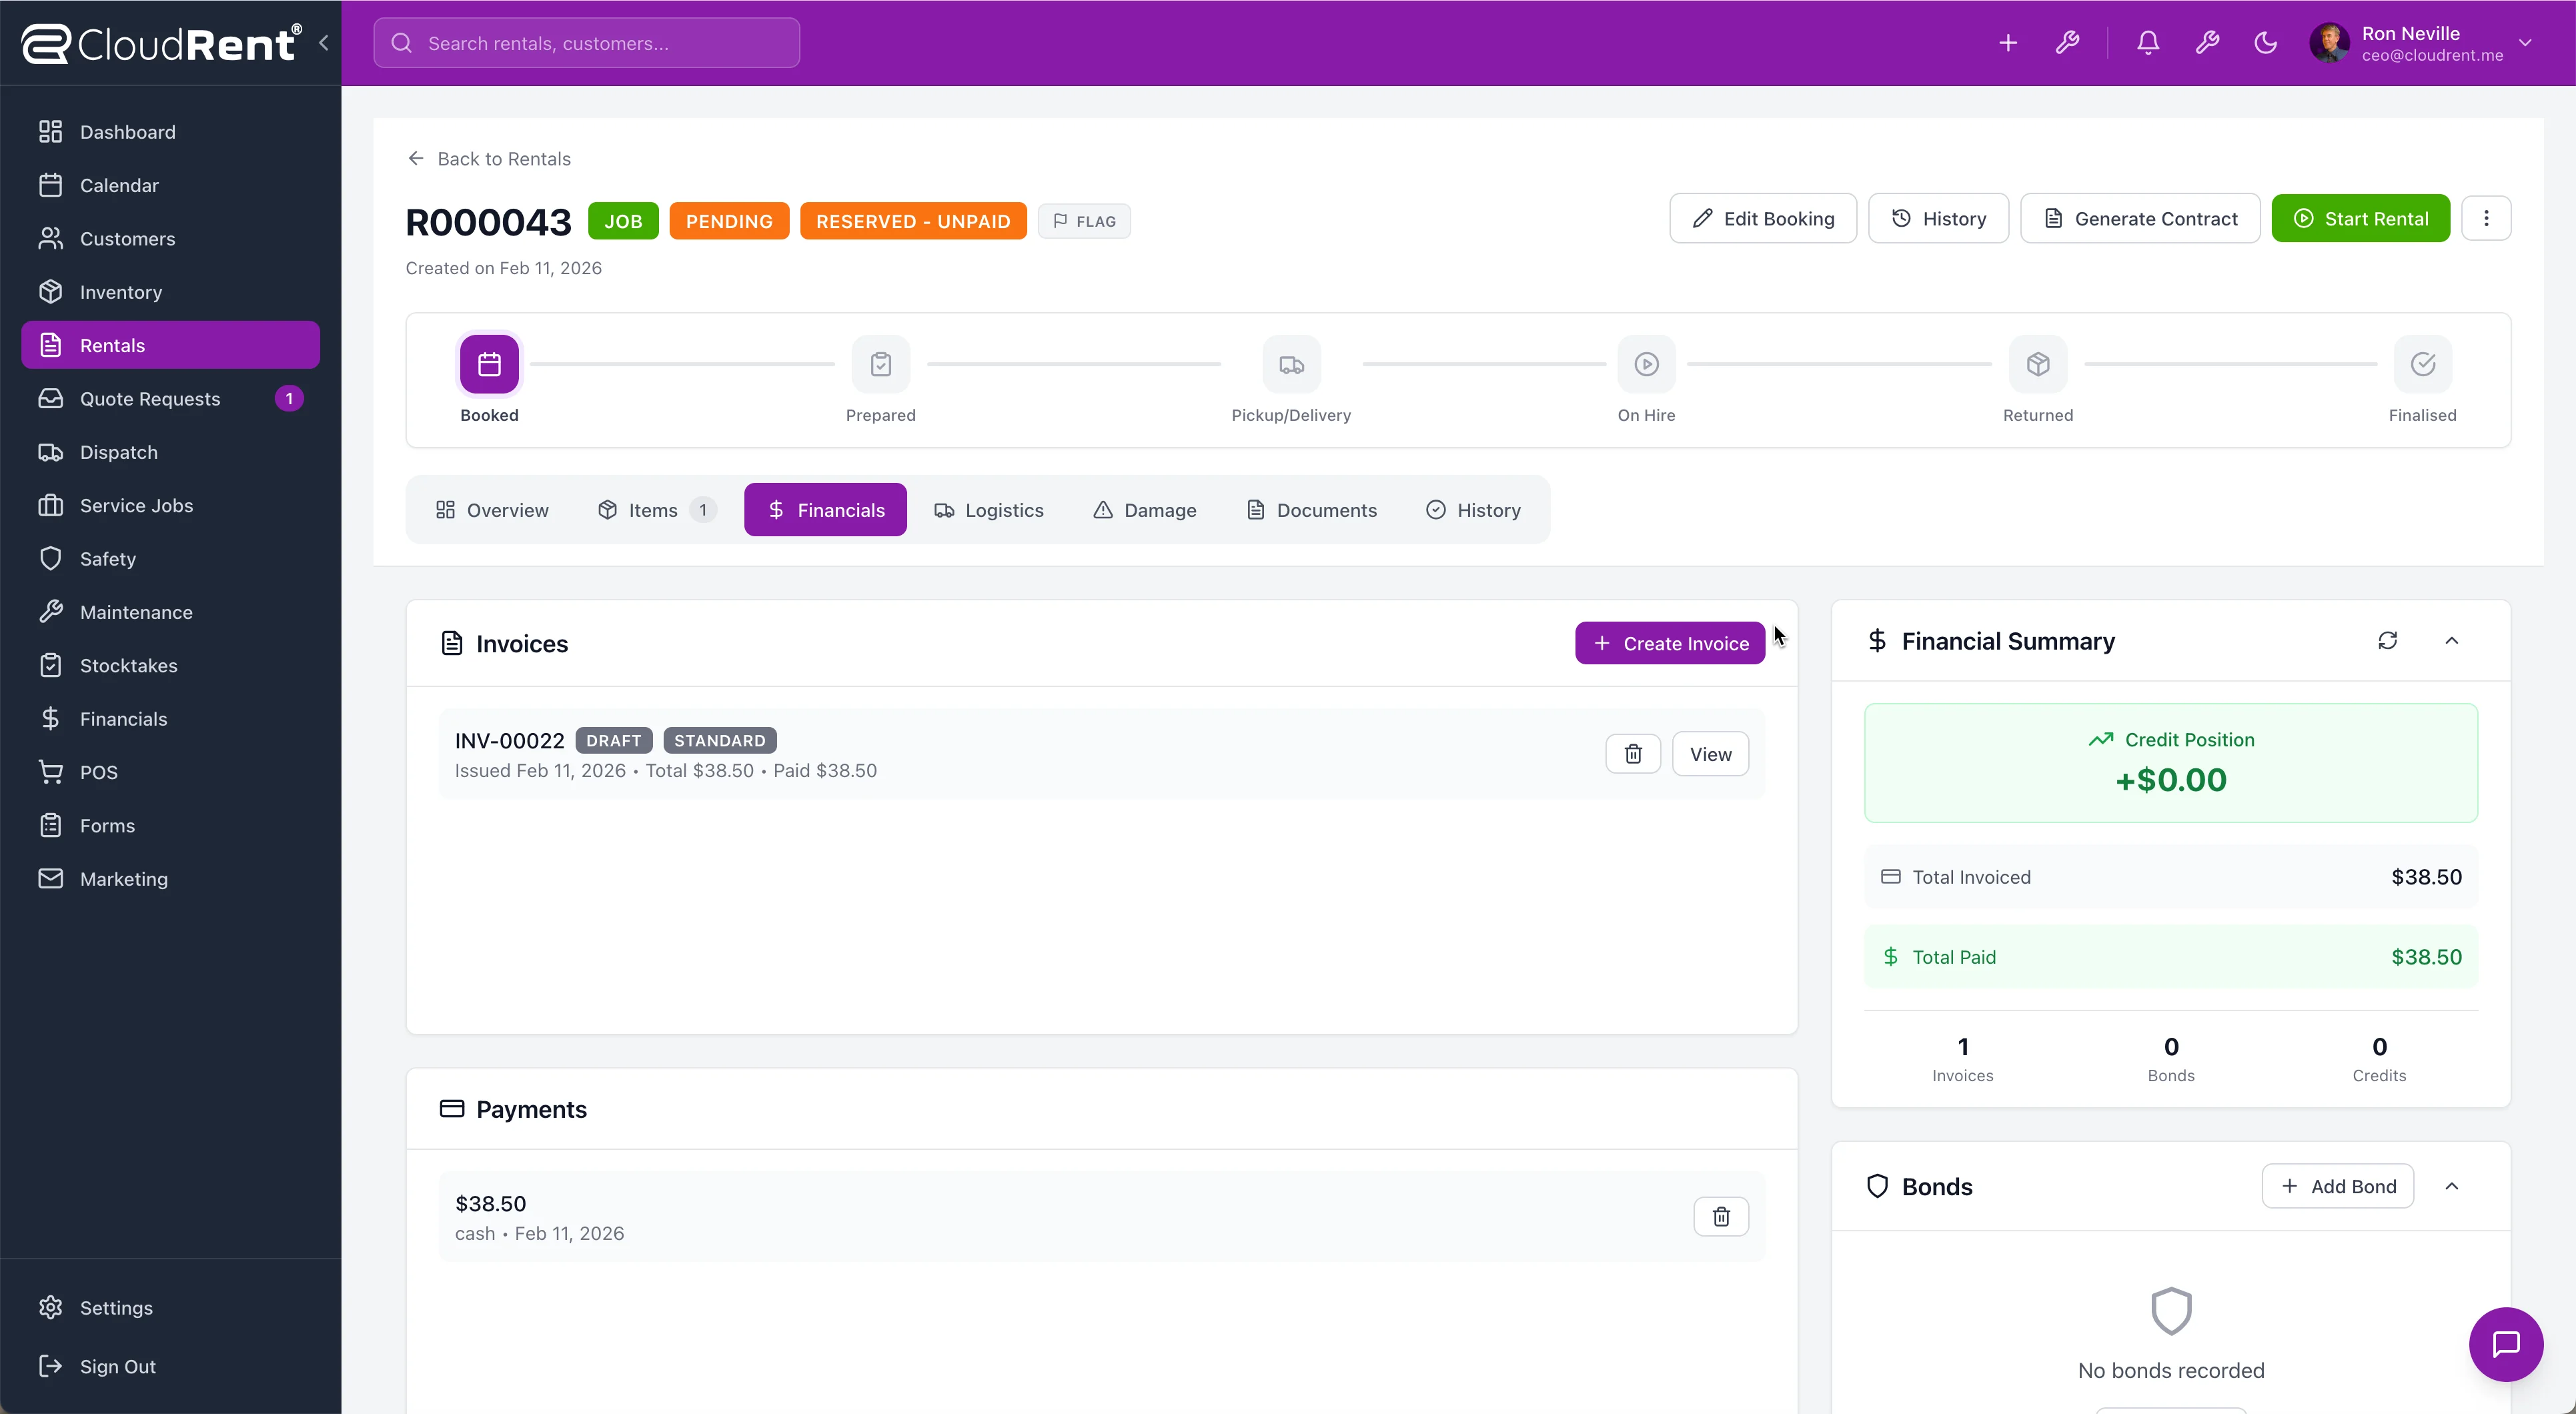Collapse the Financial Summary panel
Image resolution: width=2576 pixels, height=1414 pixels.
click(2452, 640)
